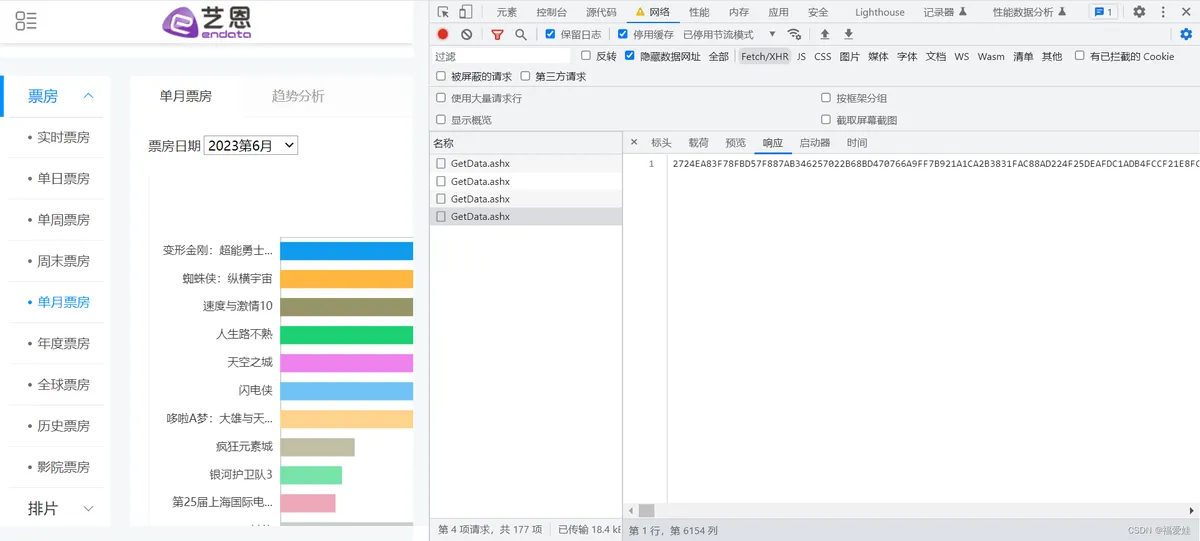Switch to the 趋势分析 tab

point(298,96)
